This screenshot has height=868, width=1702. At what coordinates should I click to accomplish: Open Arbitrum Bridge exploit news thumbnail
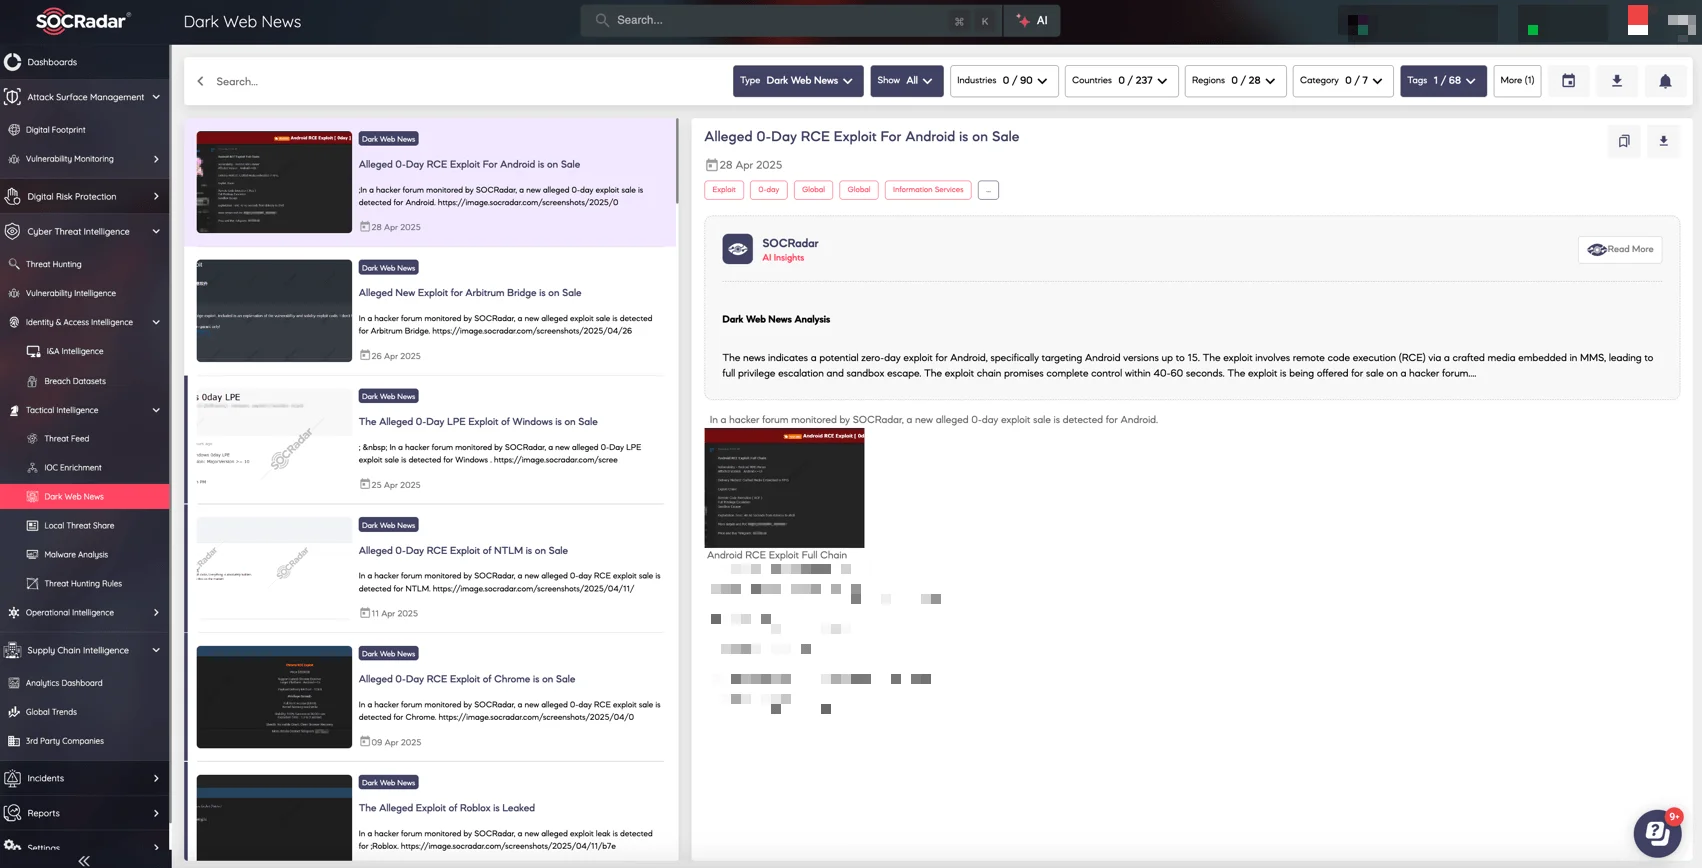[274, 311]
